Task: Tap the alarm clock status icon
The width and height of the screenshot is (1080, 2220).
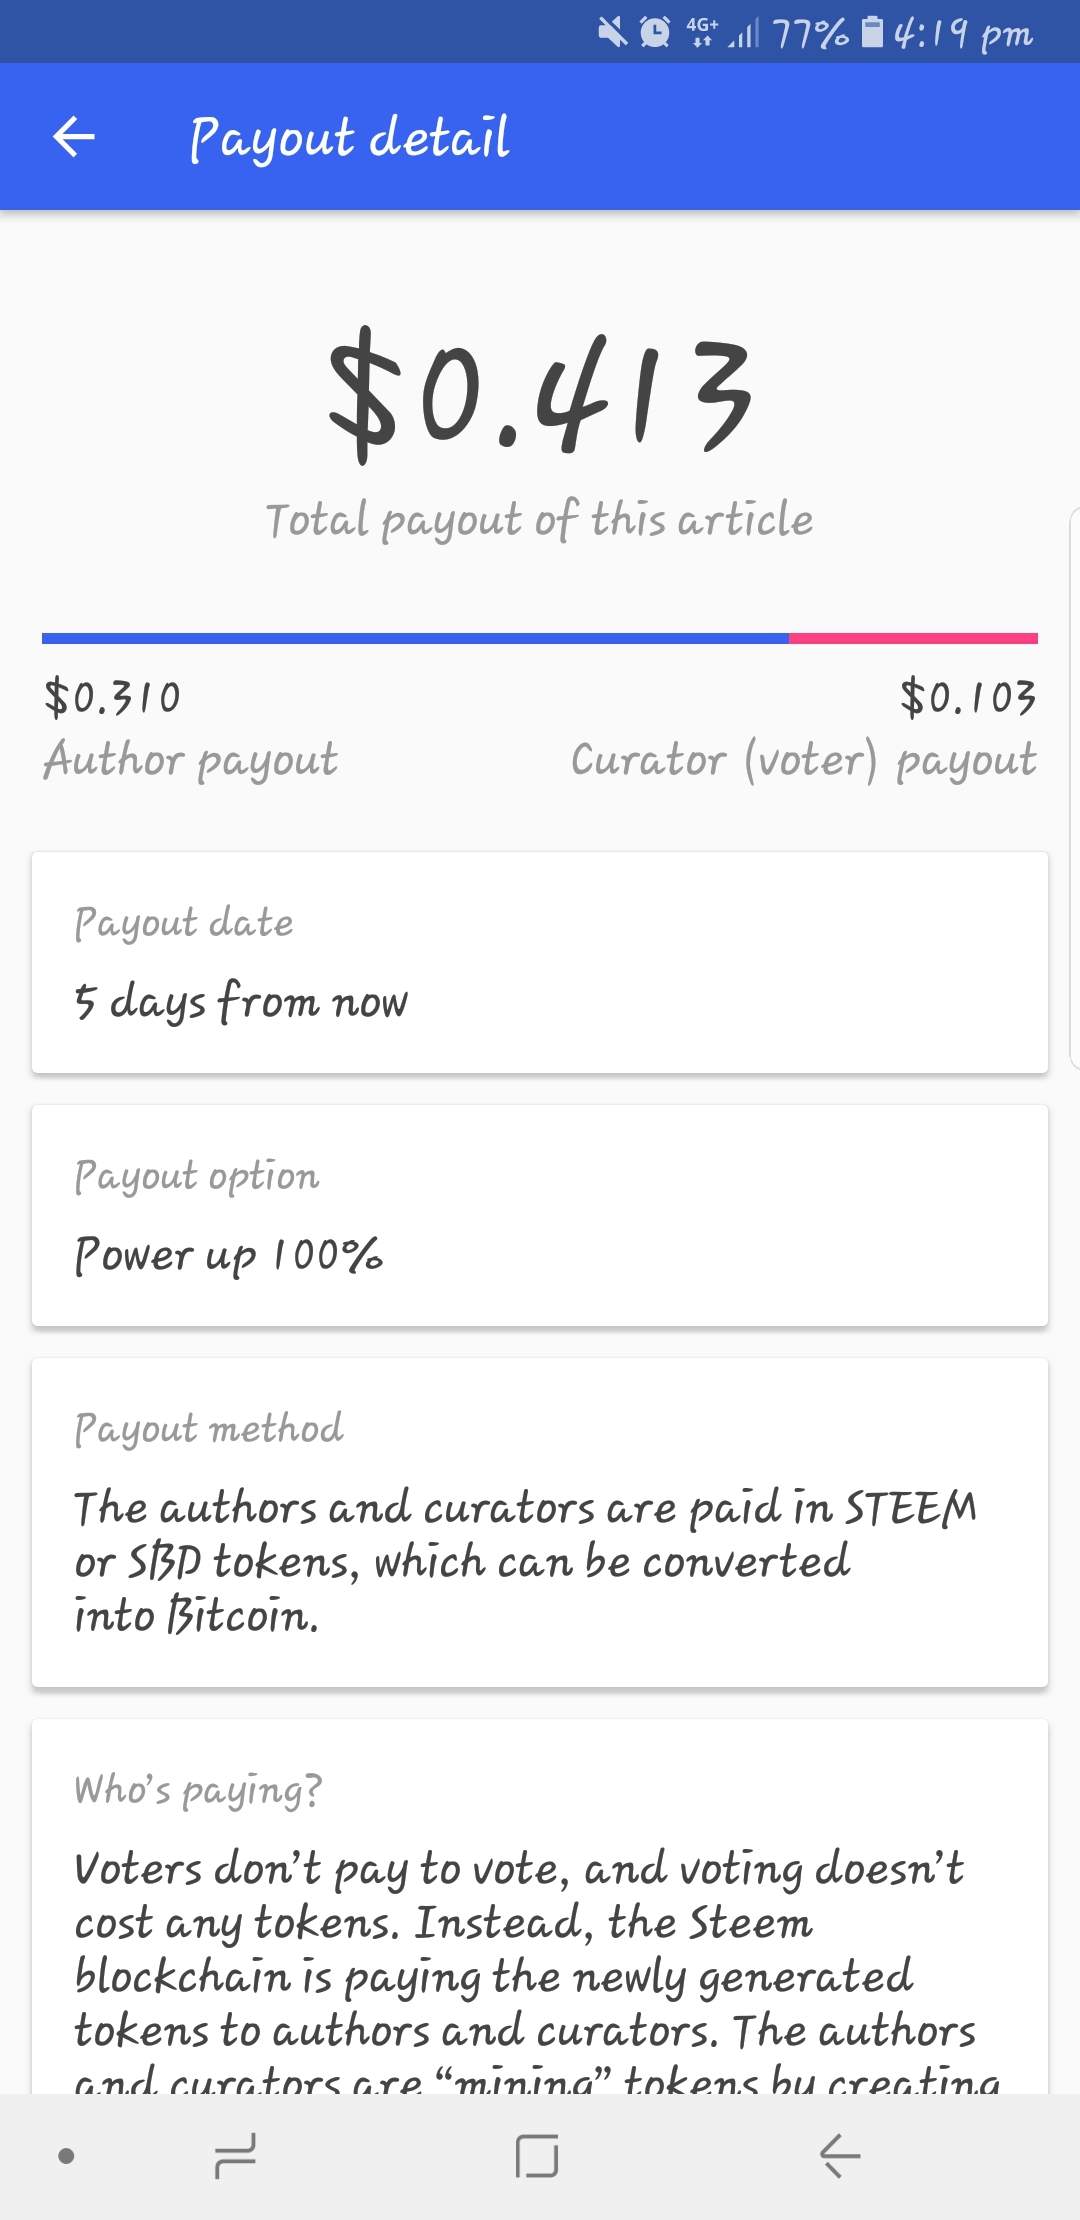Action: point(655,33)
